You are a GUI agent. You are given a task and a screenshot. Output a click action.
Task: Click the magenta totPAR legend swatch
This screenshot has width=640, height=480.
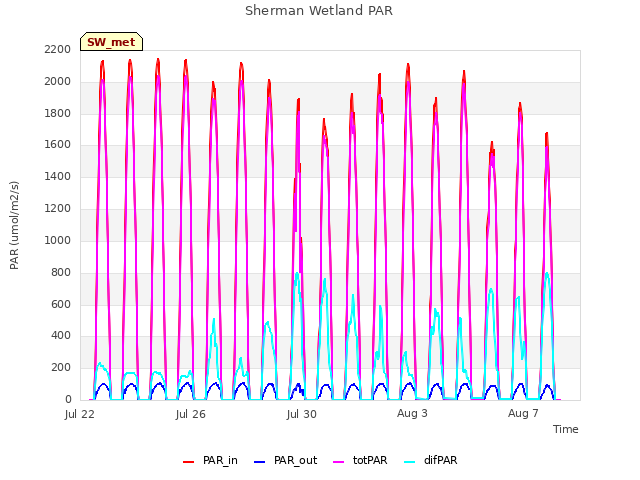point(339,461)
